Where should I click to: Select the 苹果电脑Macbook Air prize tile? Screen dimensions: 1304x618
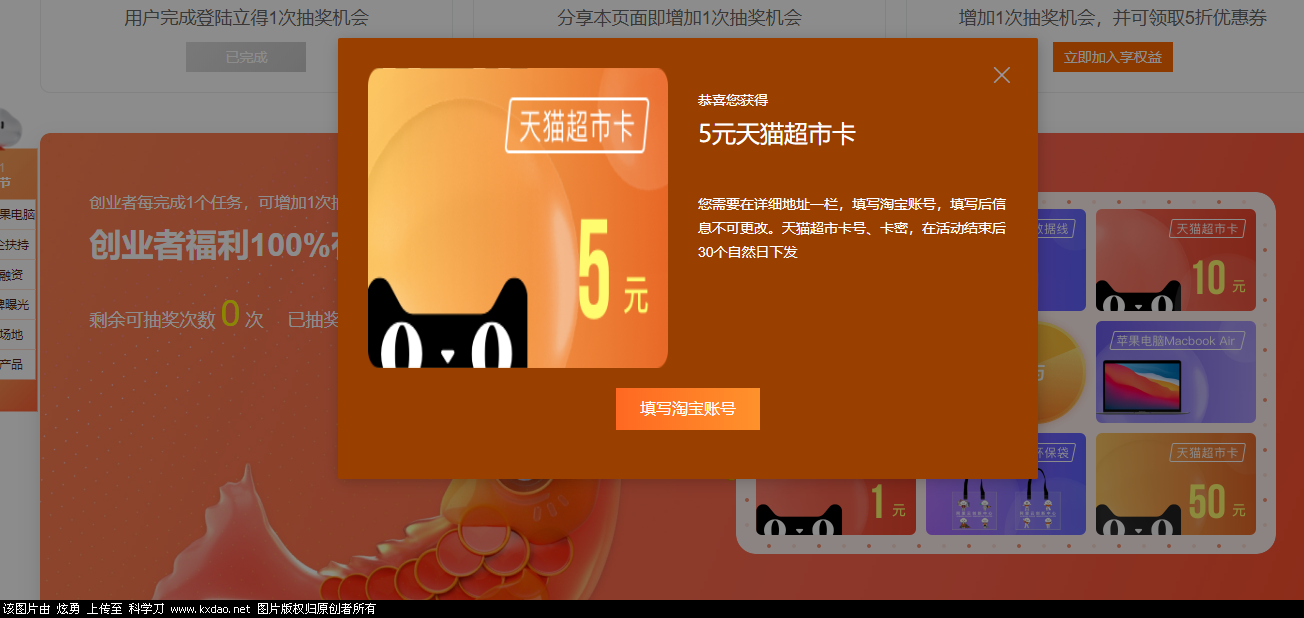click(1175, 371)
